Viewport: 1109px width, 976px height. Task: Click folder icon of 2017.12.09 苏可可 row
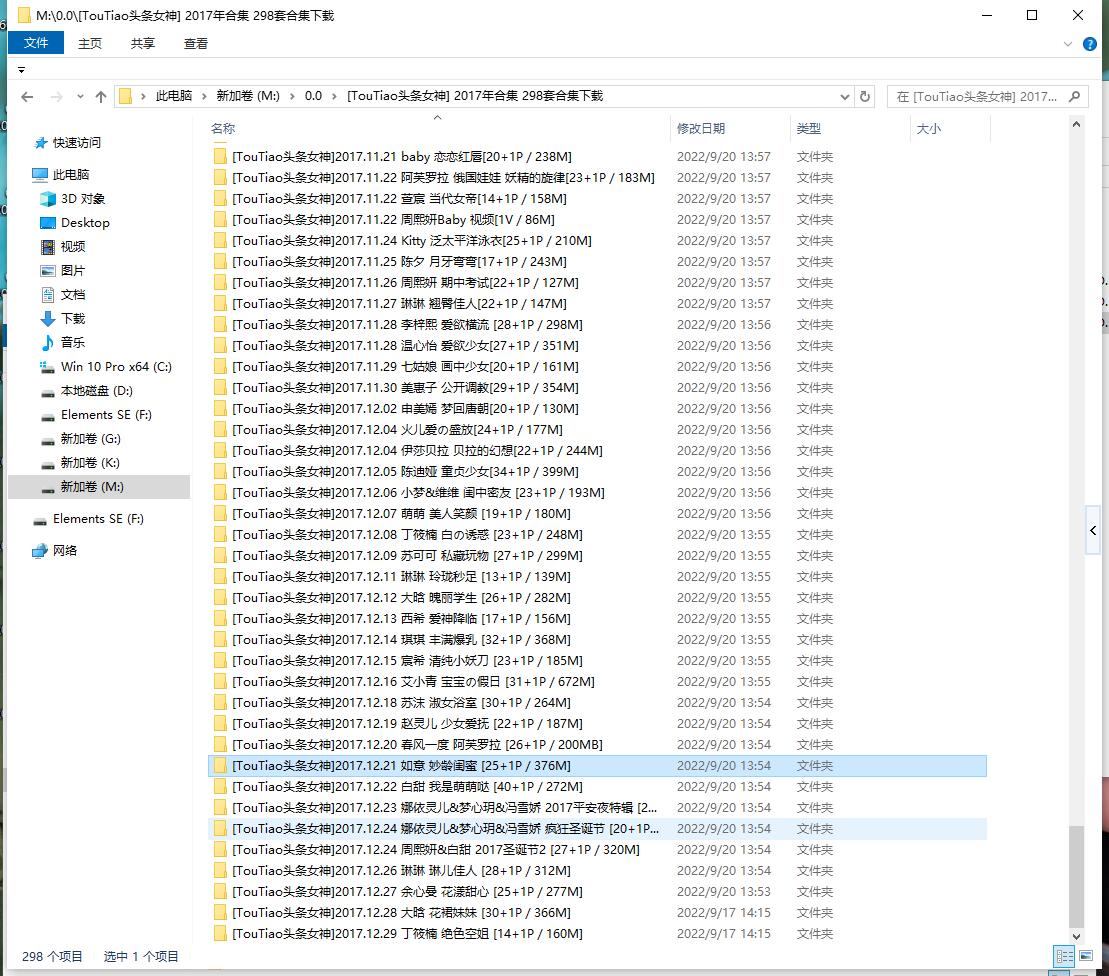coord(220,556)
